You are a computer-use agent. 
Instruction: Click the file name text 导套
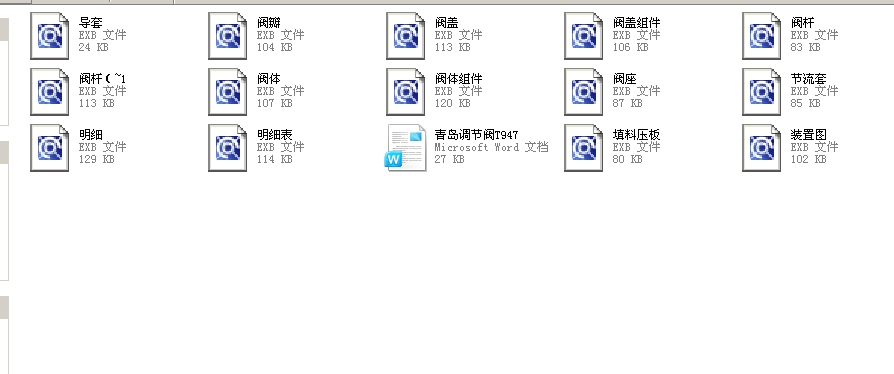tap(91, 23)
